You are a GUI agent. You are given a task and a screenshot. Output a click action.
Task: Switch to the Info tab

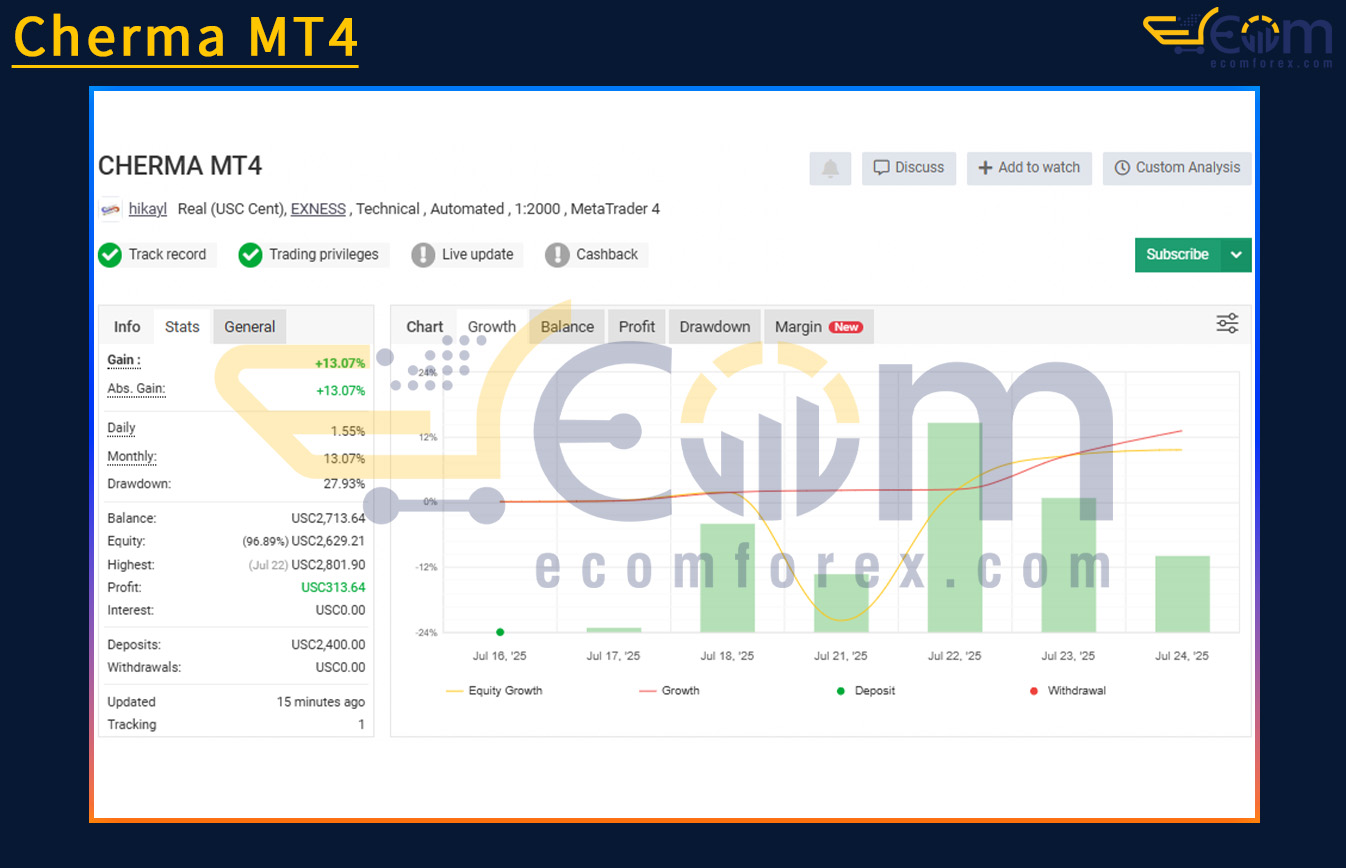coord(127,327)
